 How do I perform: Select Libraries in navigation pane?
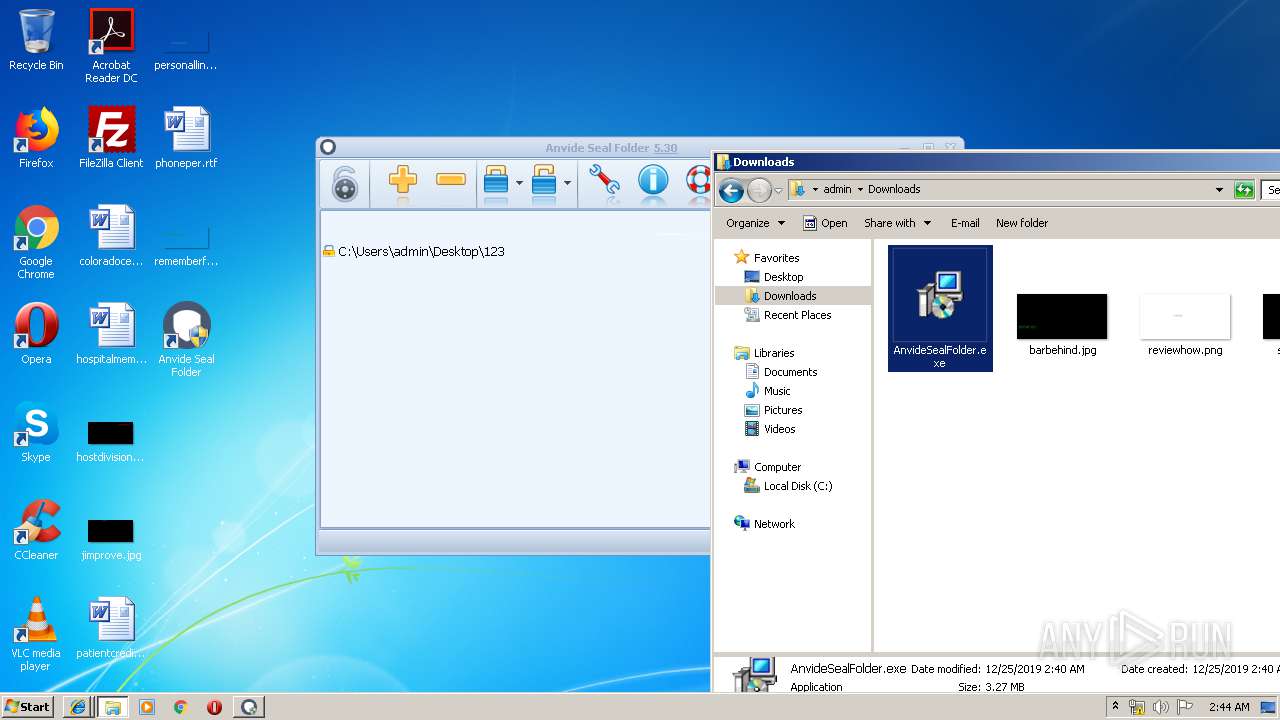point(764,353)
